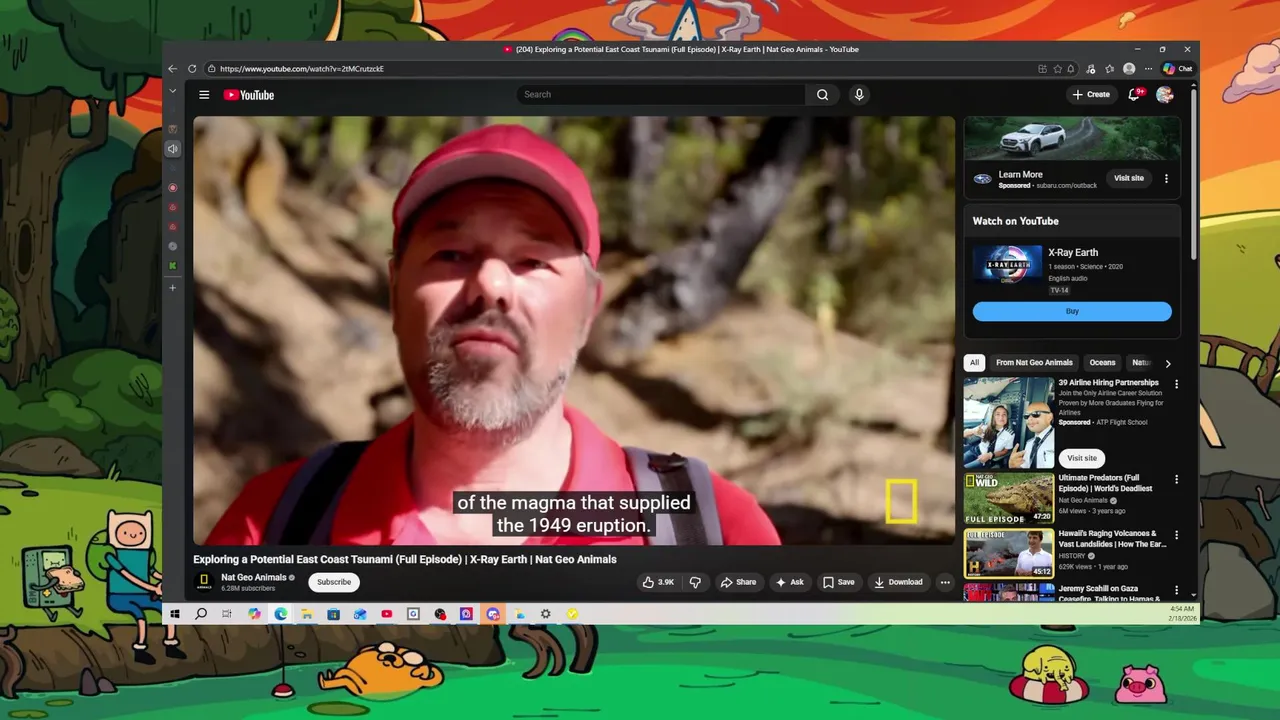Add this page to favorites star
1280x720 pixels.
pyautogui.click(x=1057, y=69)
